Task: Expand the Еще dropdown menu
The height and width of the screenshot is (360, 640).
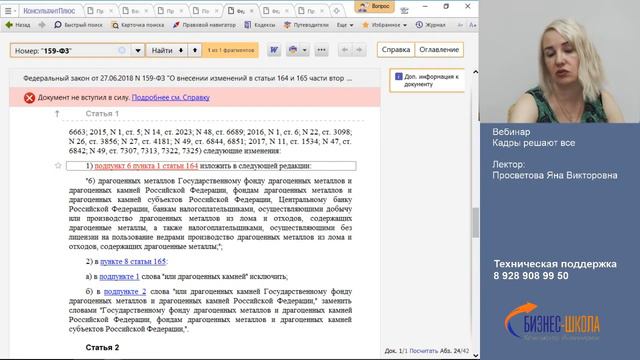Action: [345, 25]
